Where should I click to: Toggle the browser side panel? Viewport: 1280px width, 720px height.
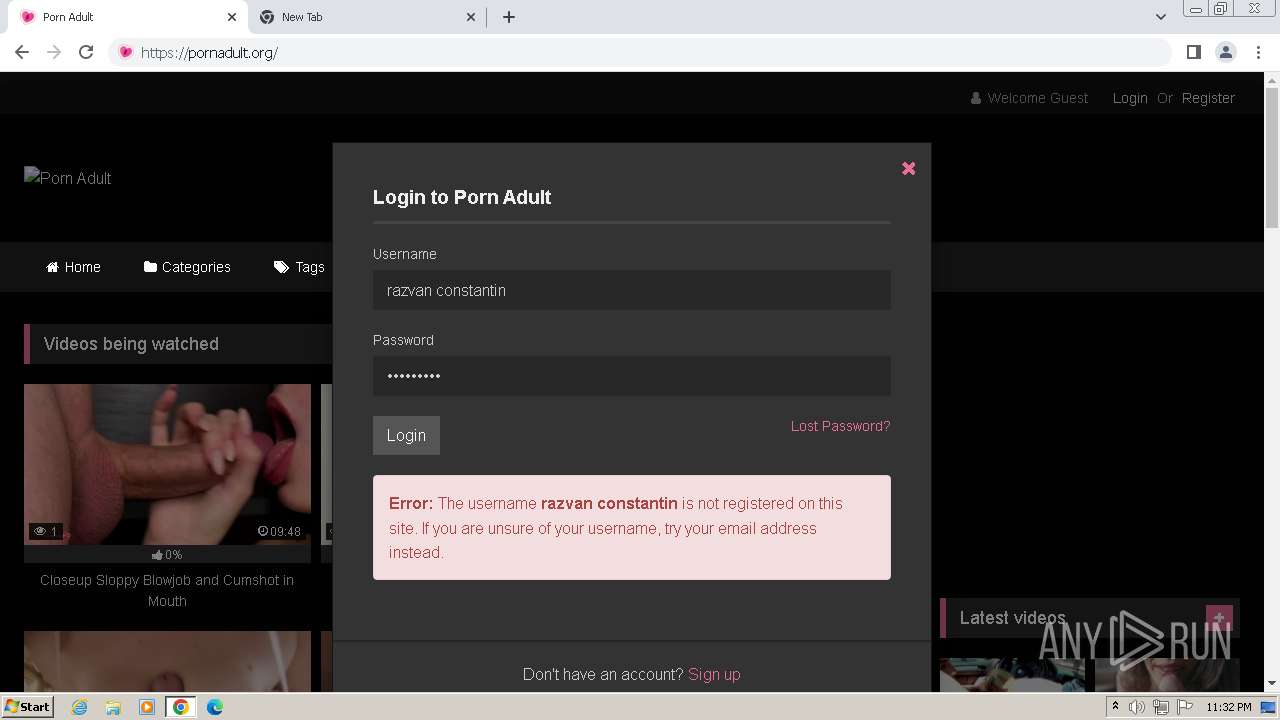click(x=1193, y=52)
